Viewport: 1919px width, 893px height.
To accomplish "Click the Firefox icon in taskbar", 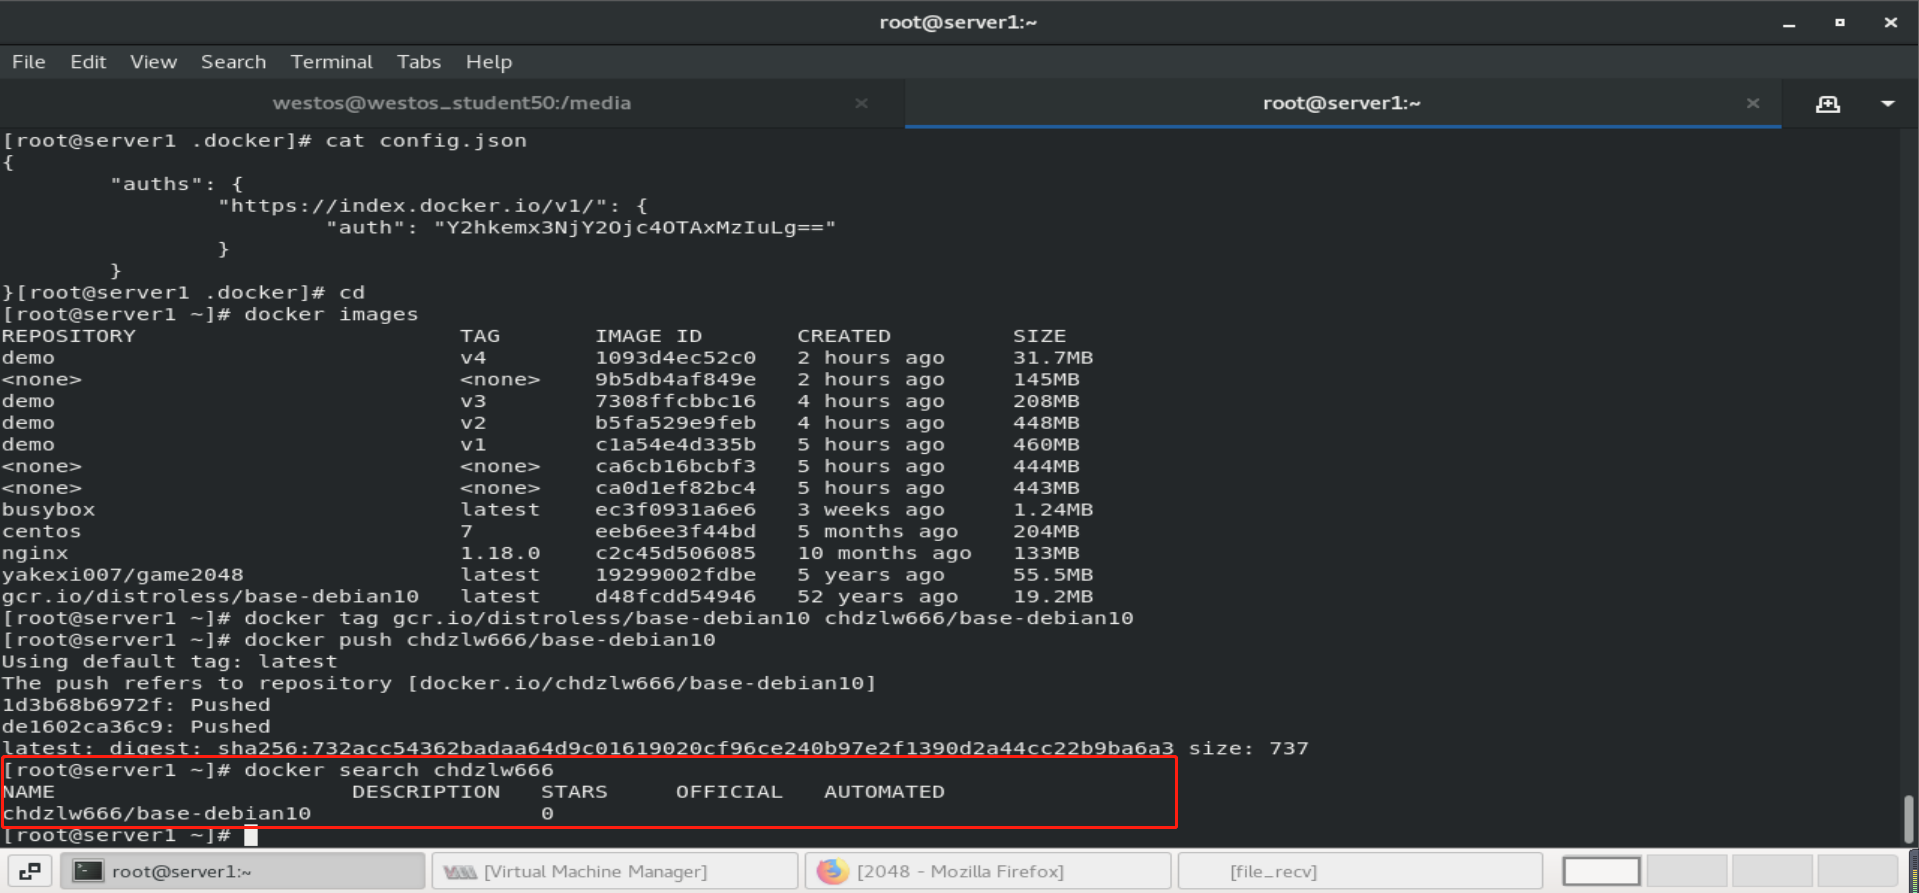I will click(x=832, y=871).
